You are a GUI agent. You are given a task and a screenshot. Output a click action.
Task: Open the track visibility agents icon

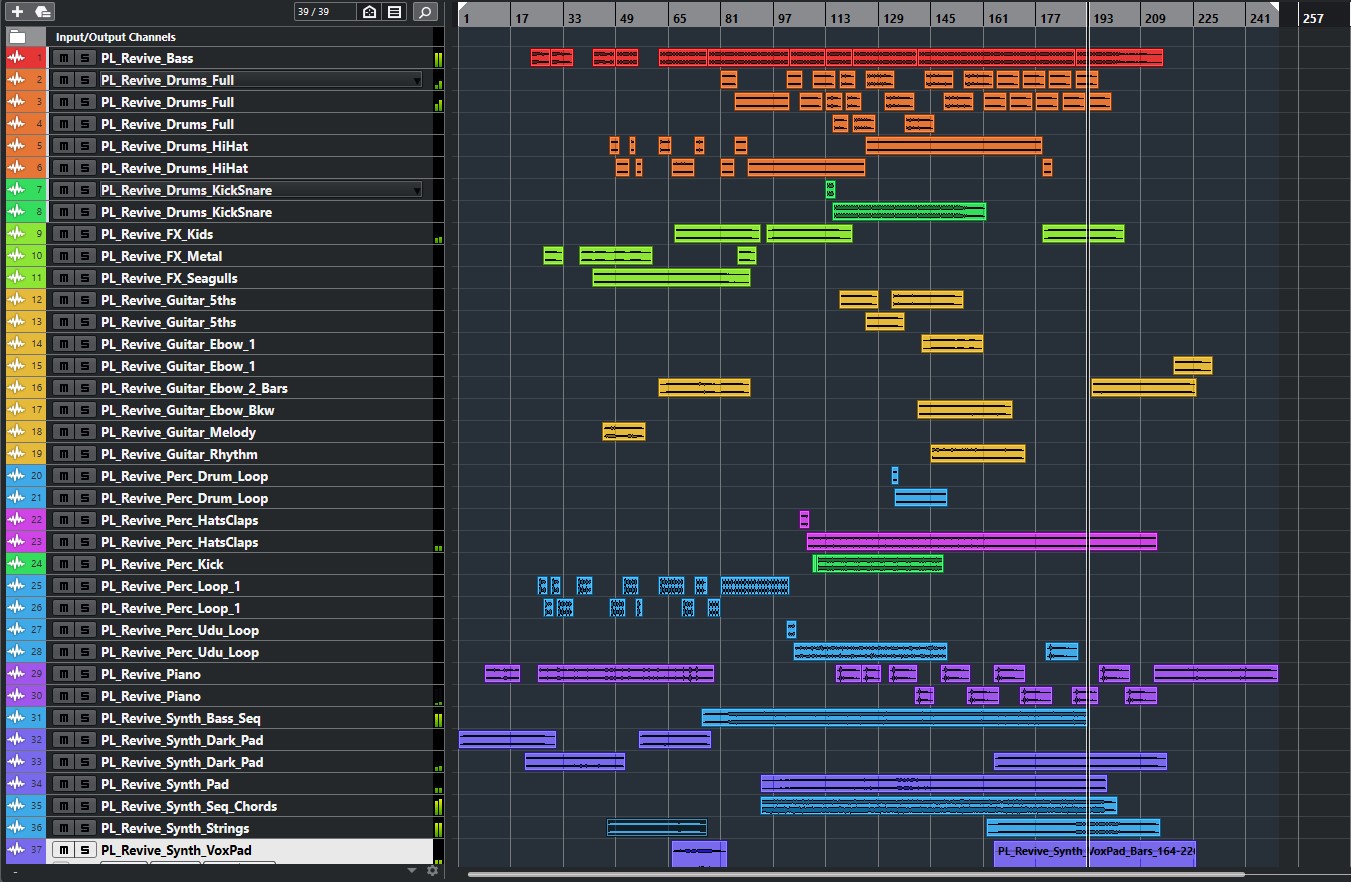tap(370, 12)
